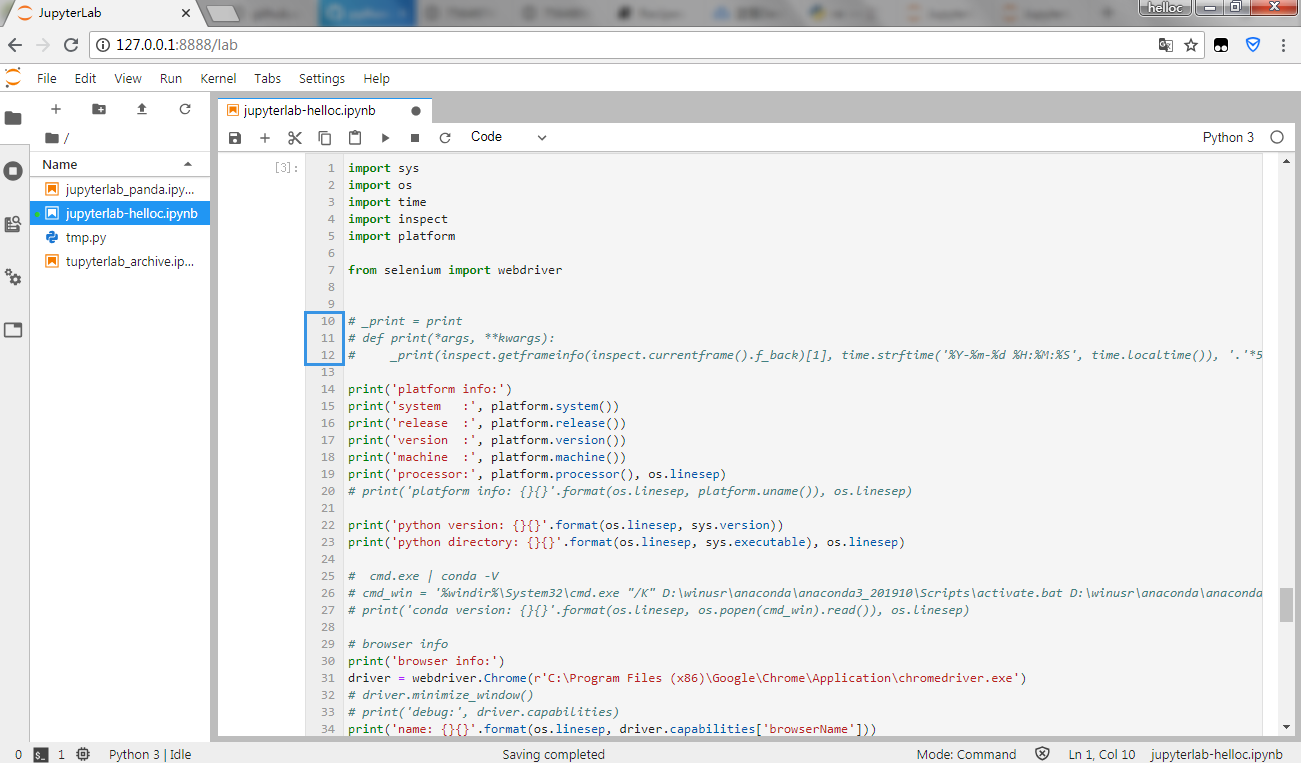
Task: Click the root folder breadcrumb icon
Action: tap(52, 138)
